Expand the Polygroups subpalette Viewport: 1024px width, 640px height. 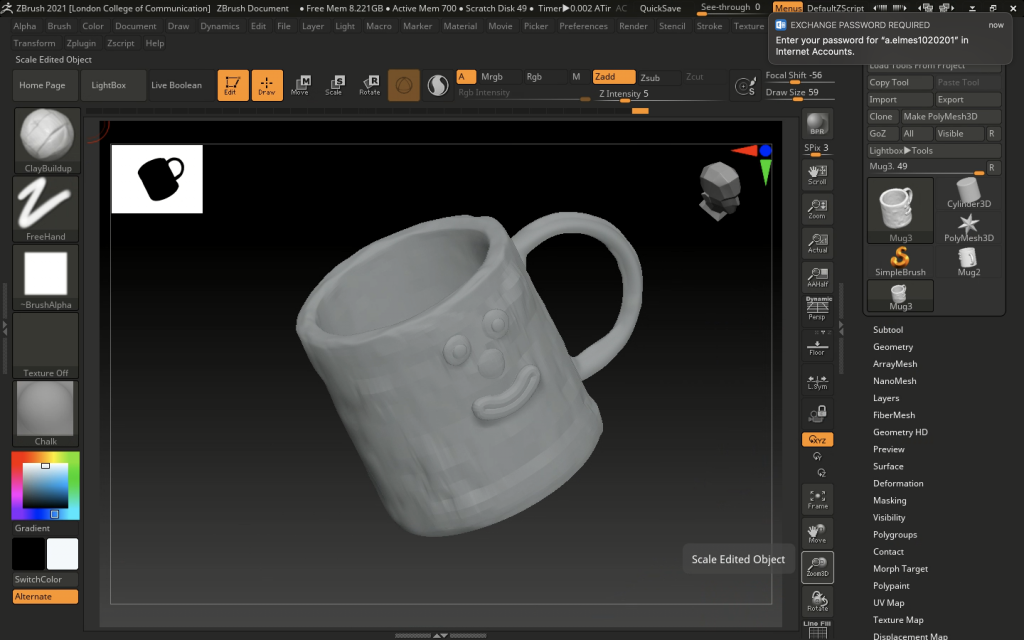[x=894, y=534]
